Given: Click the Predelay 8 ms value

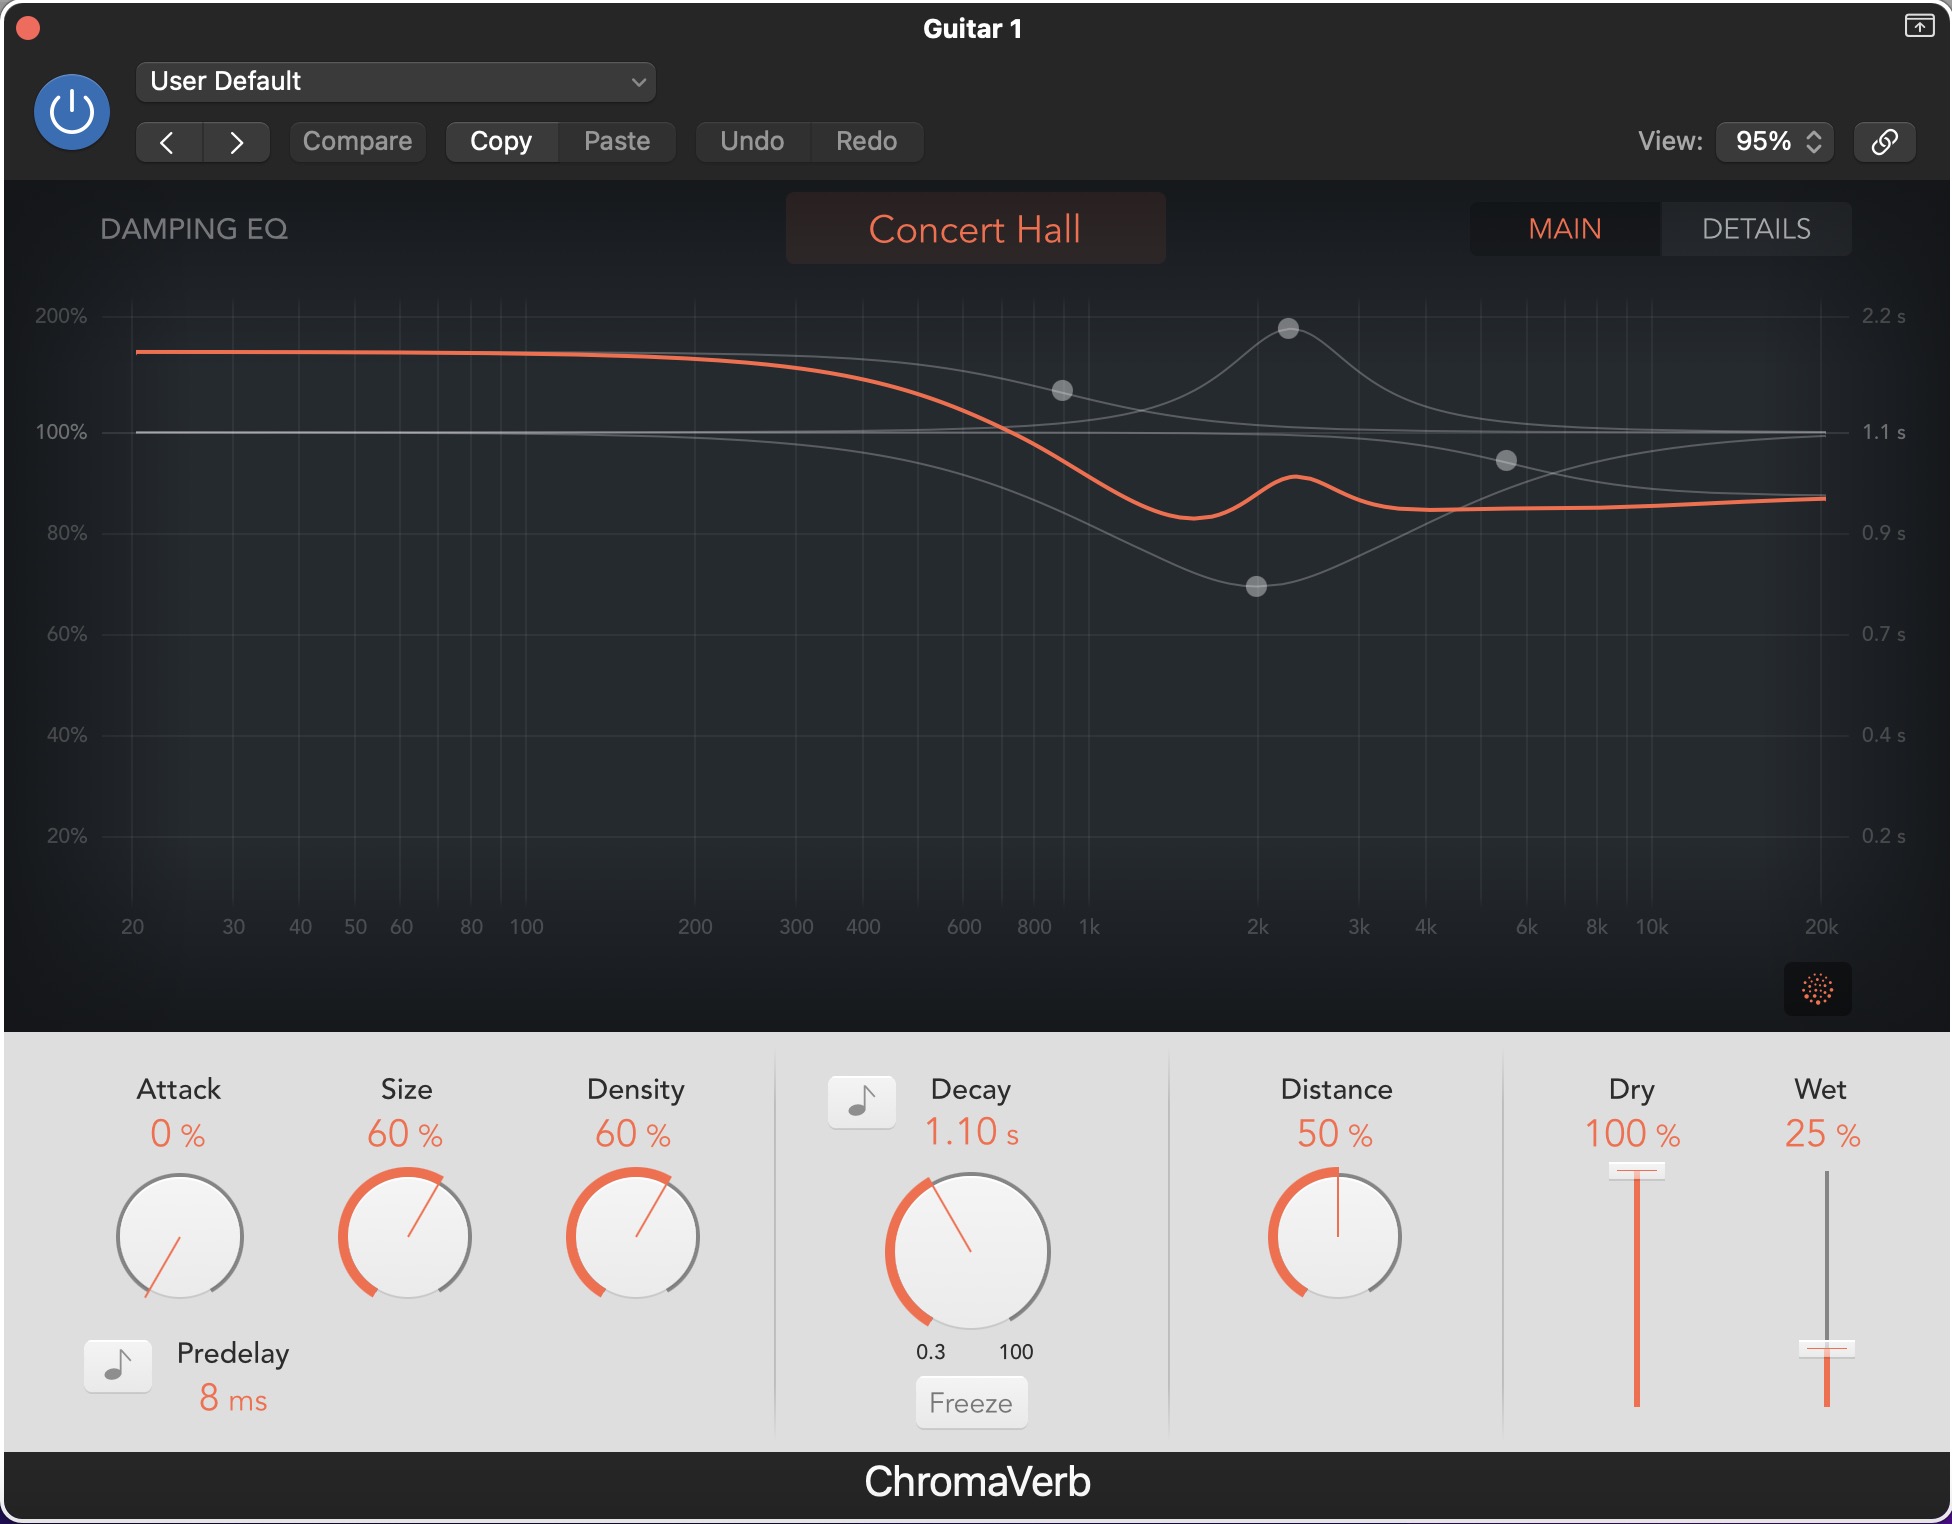Looking at the screenshot, I should (233, 1398).
